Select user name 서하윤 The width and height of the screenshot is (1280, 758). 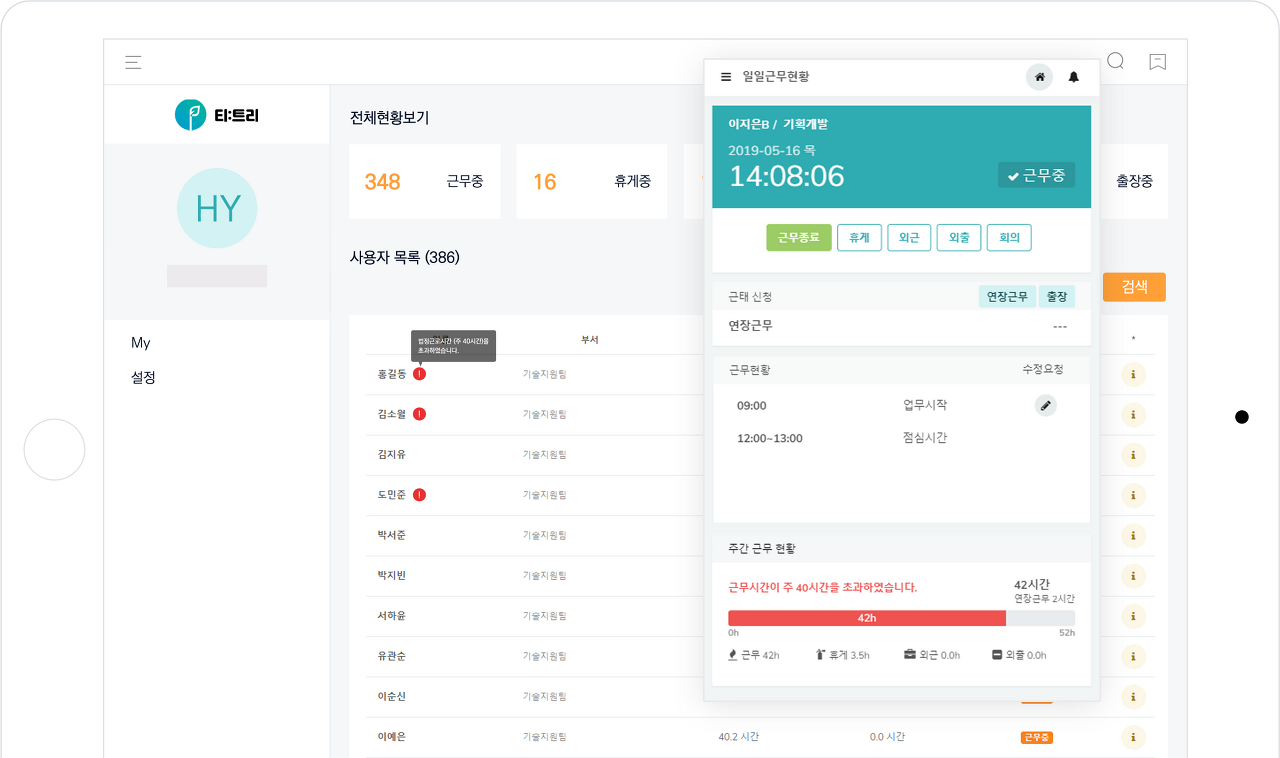[392, 616]
